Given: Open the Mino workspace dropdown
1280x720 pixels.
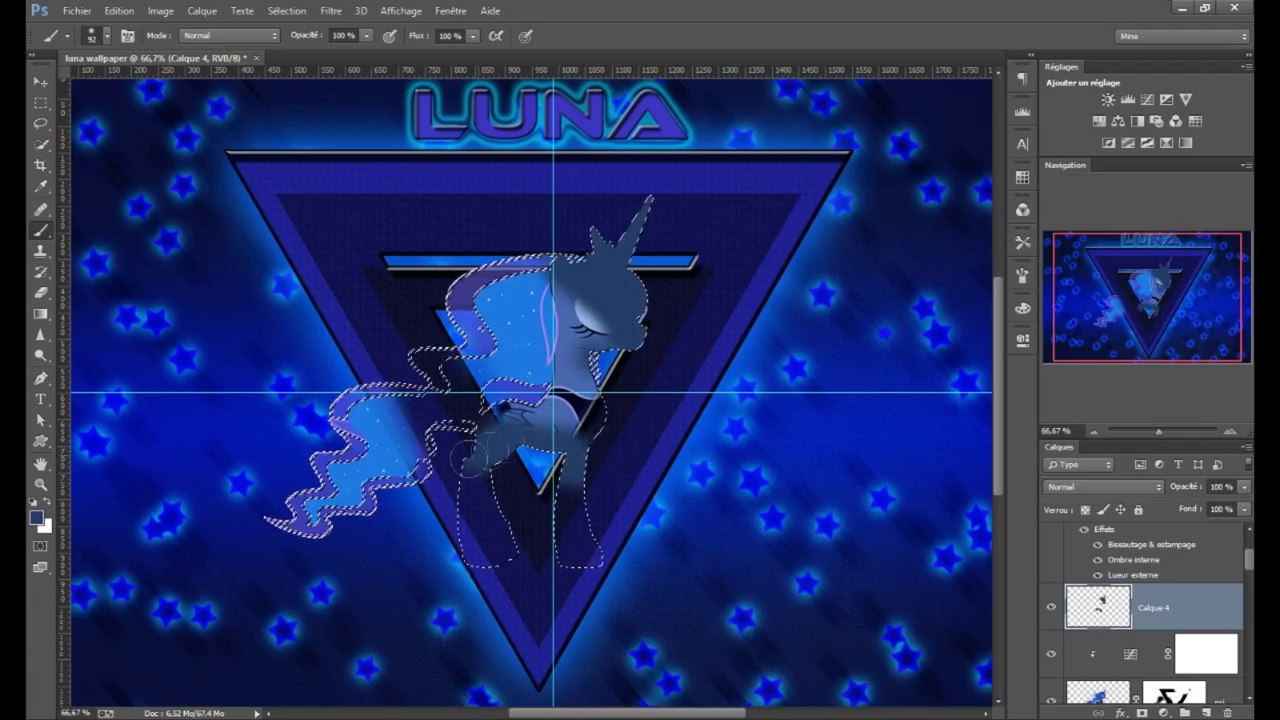Looking at the screenshot, I should point(1183,36).
